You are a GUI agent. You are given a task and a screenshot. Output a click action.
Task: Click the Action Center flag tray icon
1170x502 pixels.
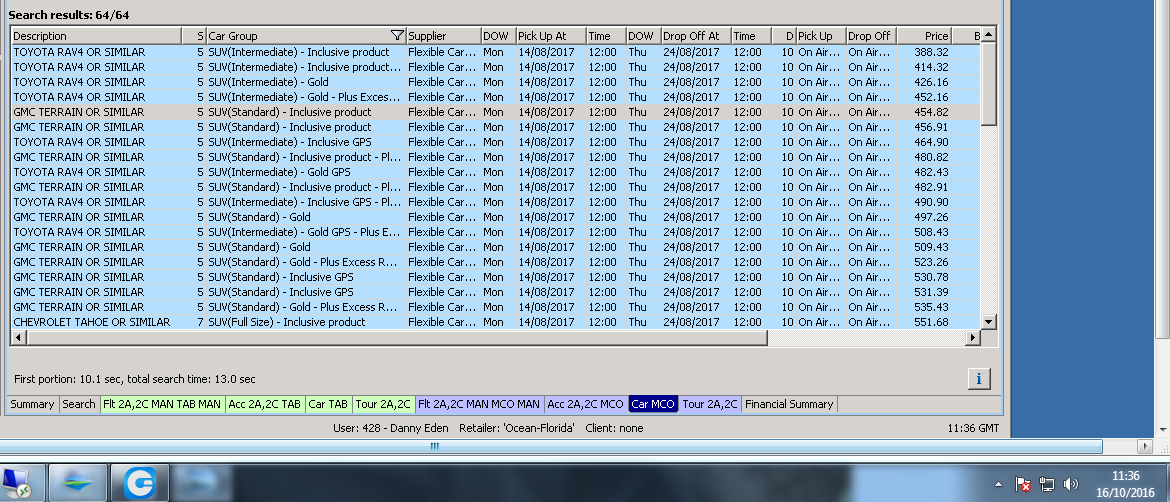pyautogui.click(x=1022, y=484)
